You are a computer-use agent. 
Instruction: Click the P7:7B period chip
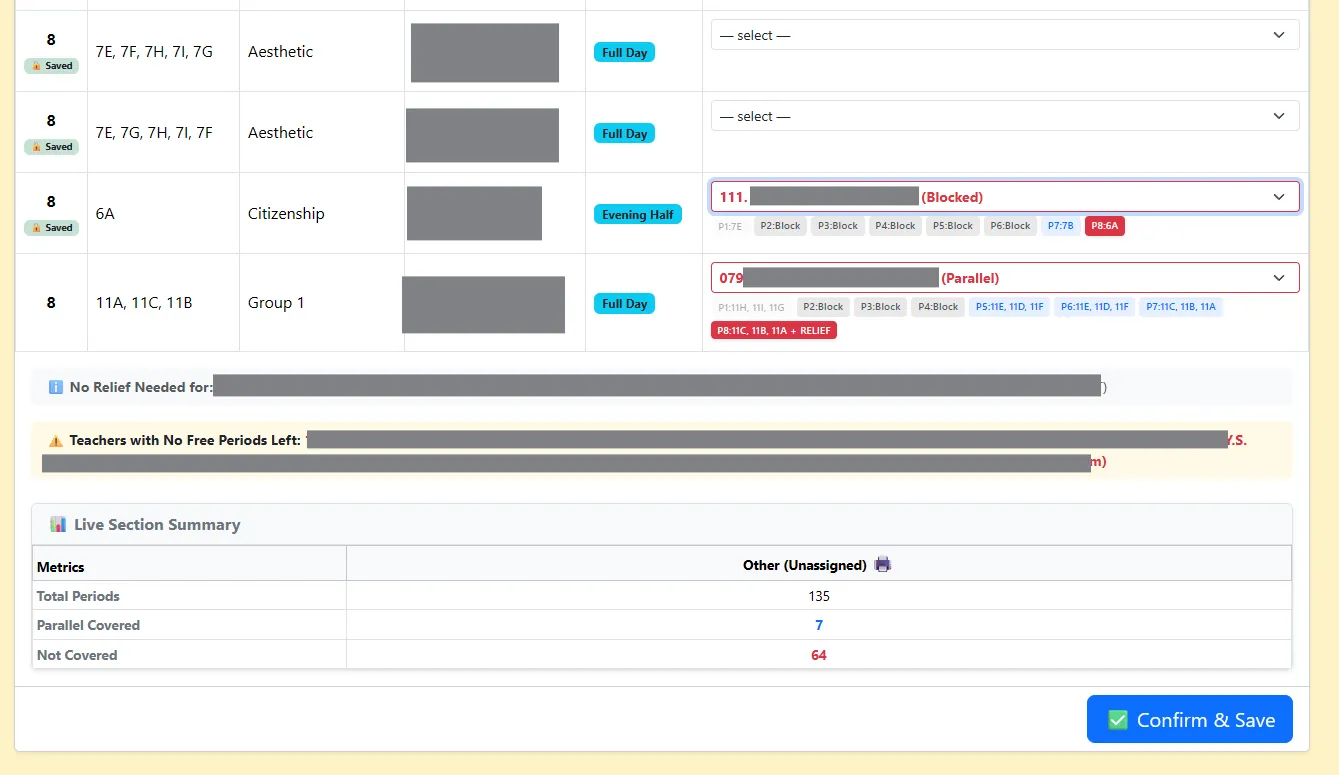[x=1060, y=226]
